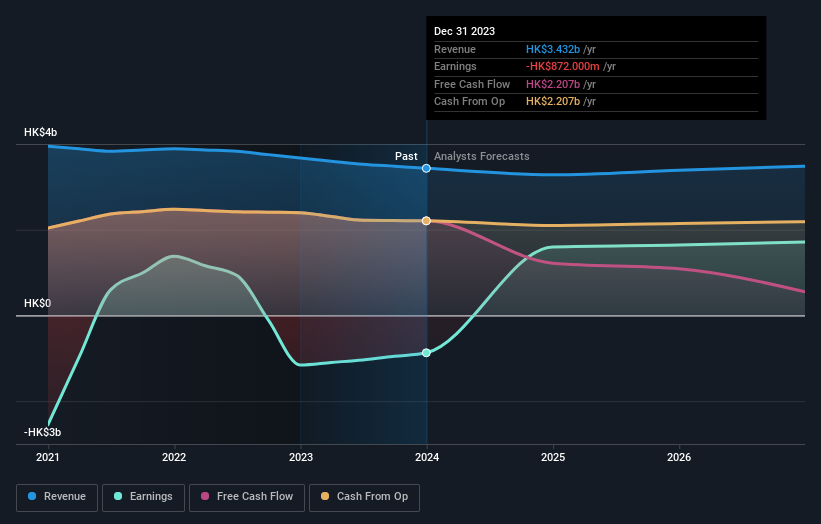This screenshot has height=524, width=821.
Task: Click the tooltip date 'Dec 31 2023'
Action: (464, 31)
